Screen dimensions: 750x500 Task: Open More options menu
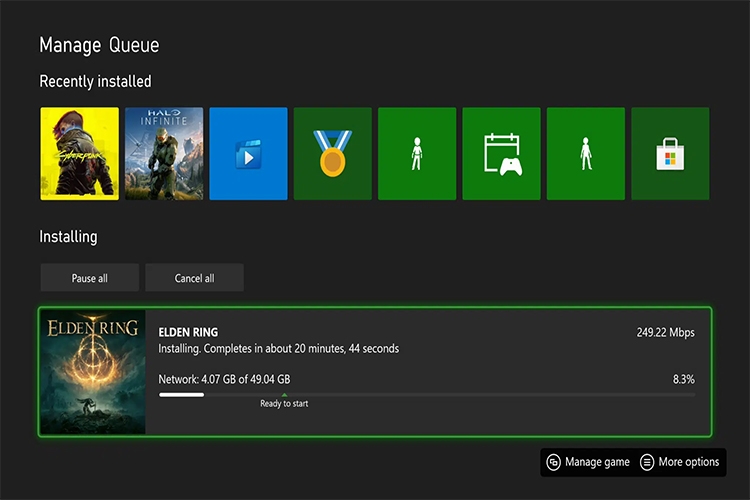(680, 462)
